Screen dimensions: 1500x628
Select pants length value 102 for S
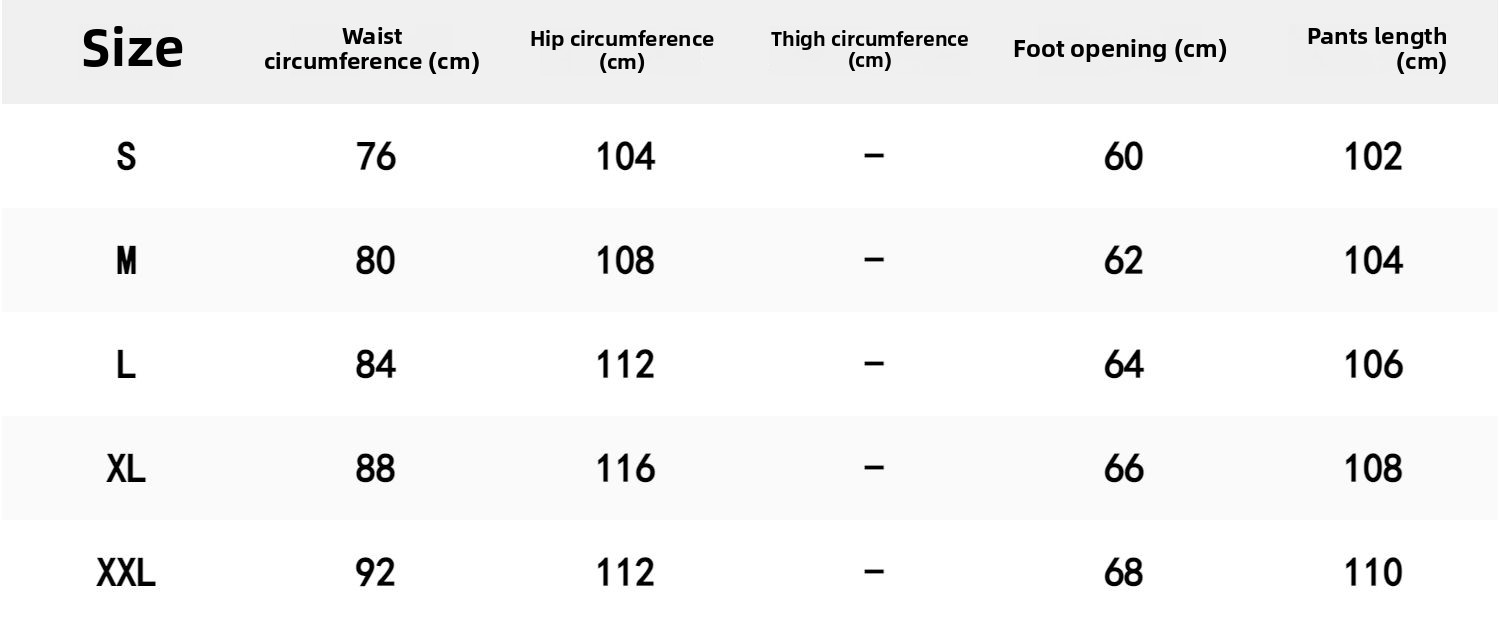coord(1374,157)
